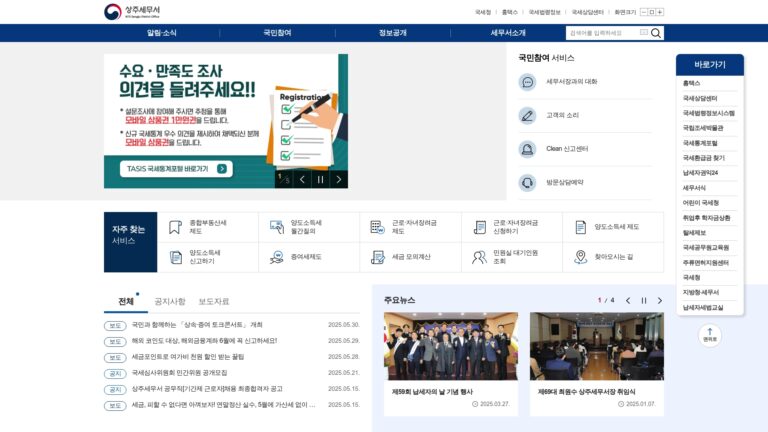Click the Clean 신고센터 bell icon
Image resolution: width=768 pixels, height=432 pixels.
click(x=528, y=149)
